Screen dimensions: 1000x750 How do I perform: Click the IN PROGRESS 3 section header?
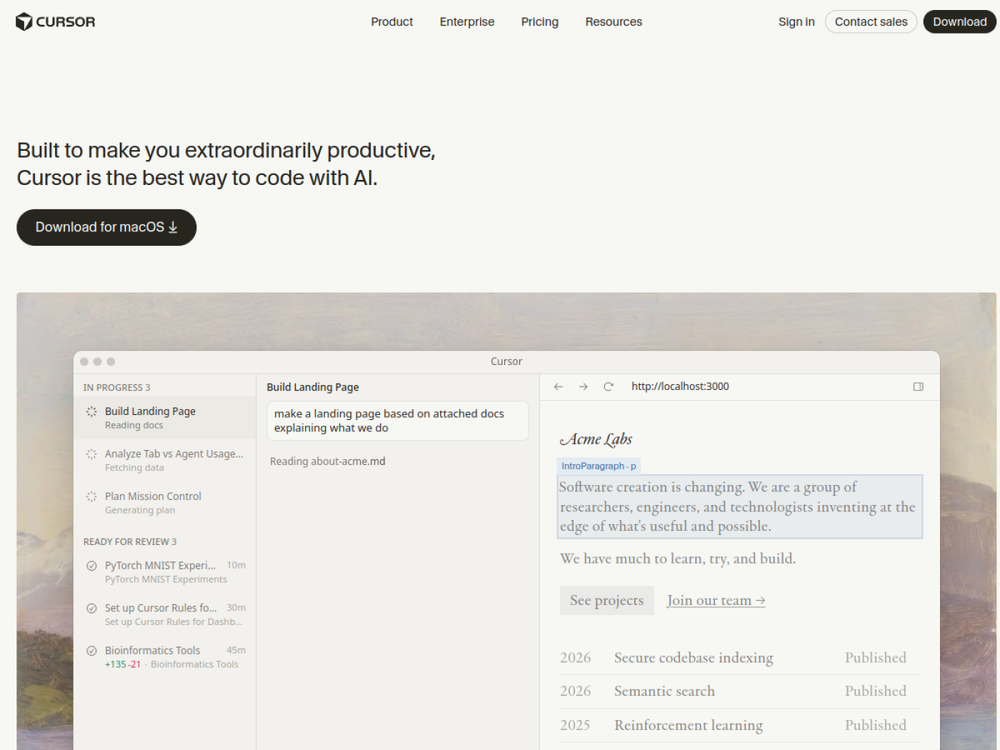point(117,388)
